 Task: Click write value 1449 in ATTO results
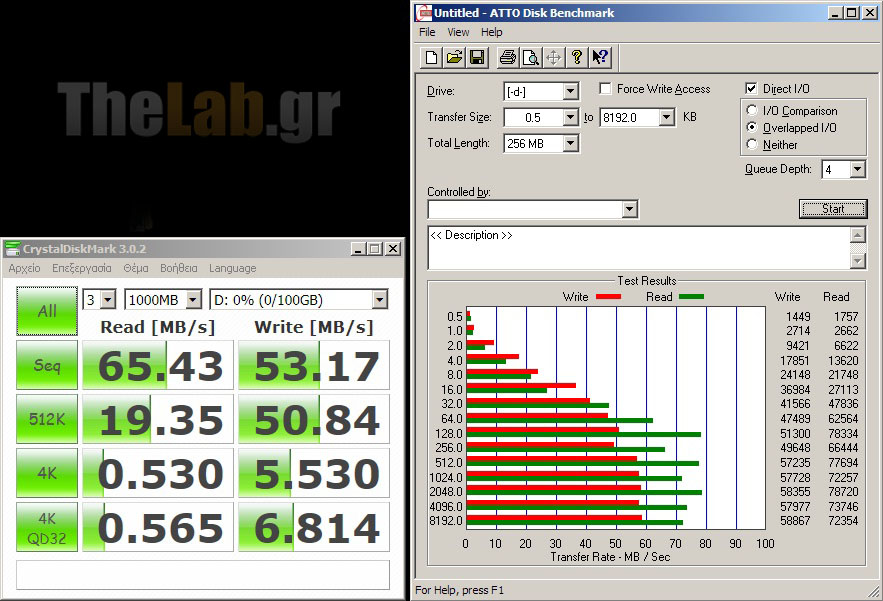(798, 316)
